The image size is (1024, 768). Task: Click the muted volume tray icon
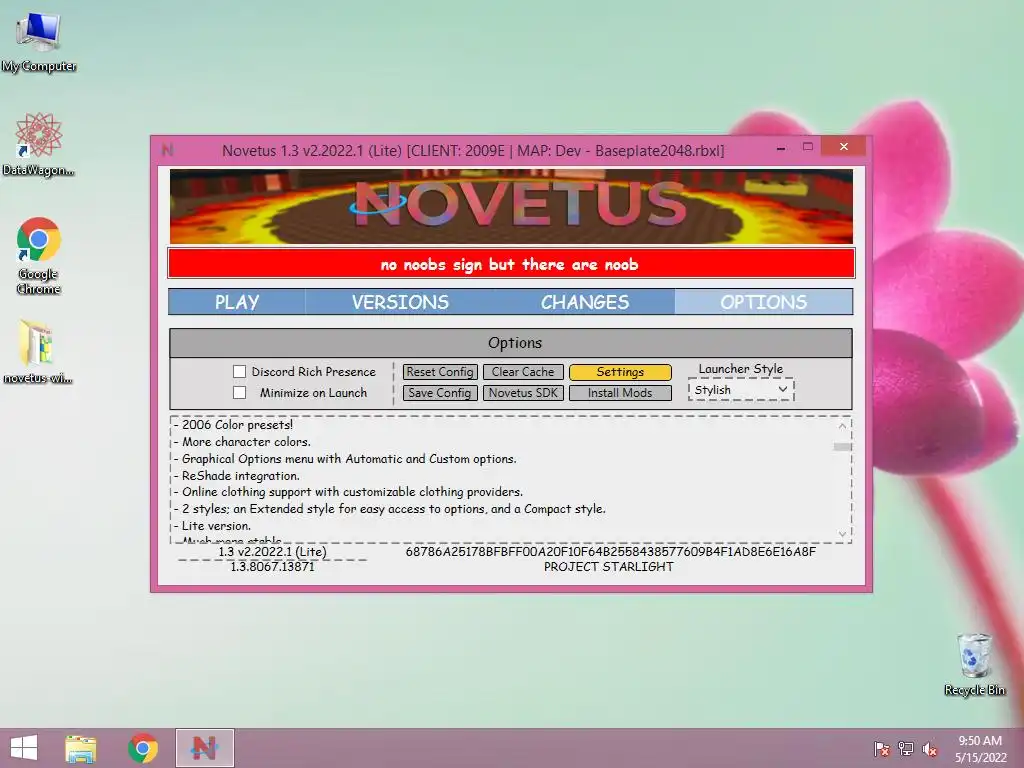(x=930, y=748)
